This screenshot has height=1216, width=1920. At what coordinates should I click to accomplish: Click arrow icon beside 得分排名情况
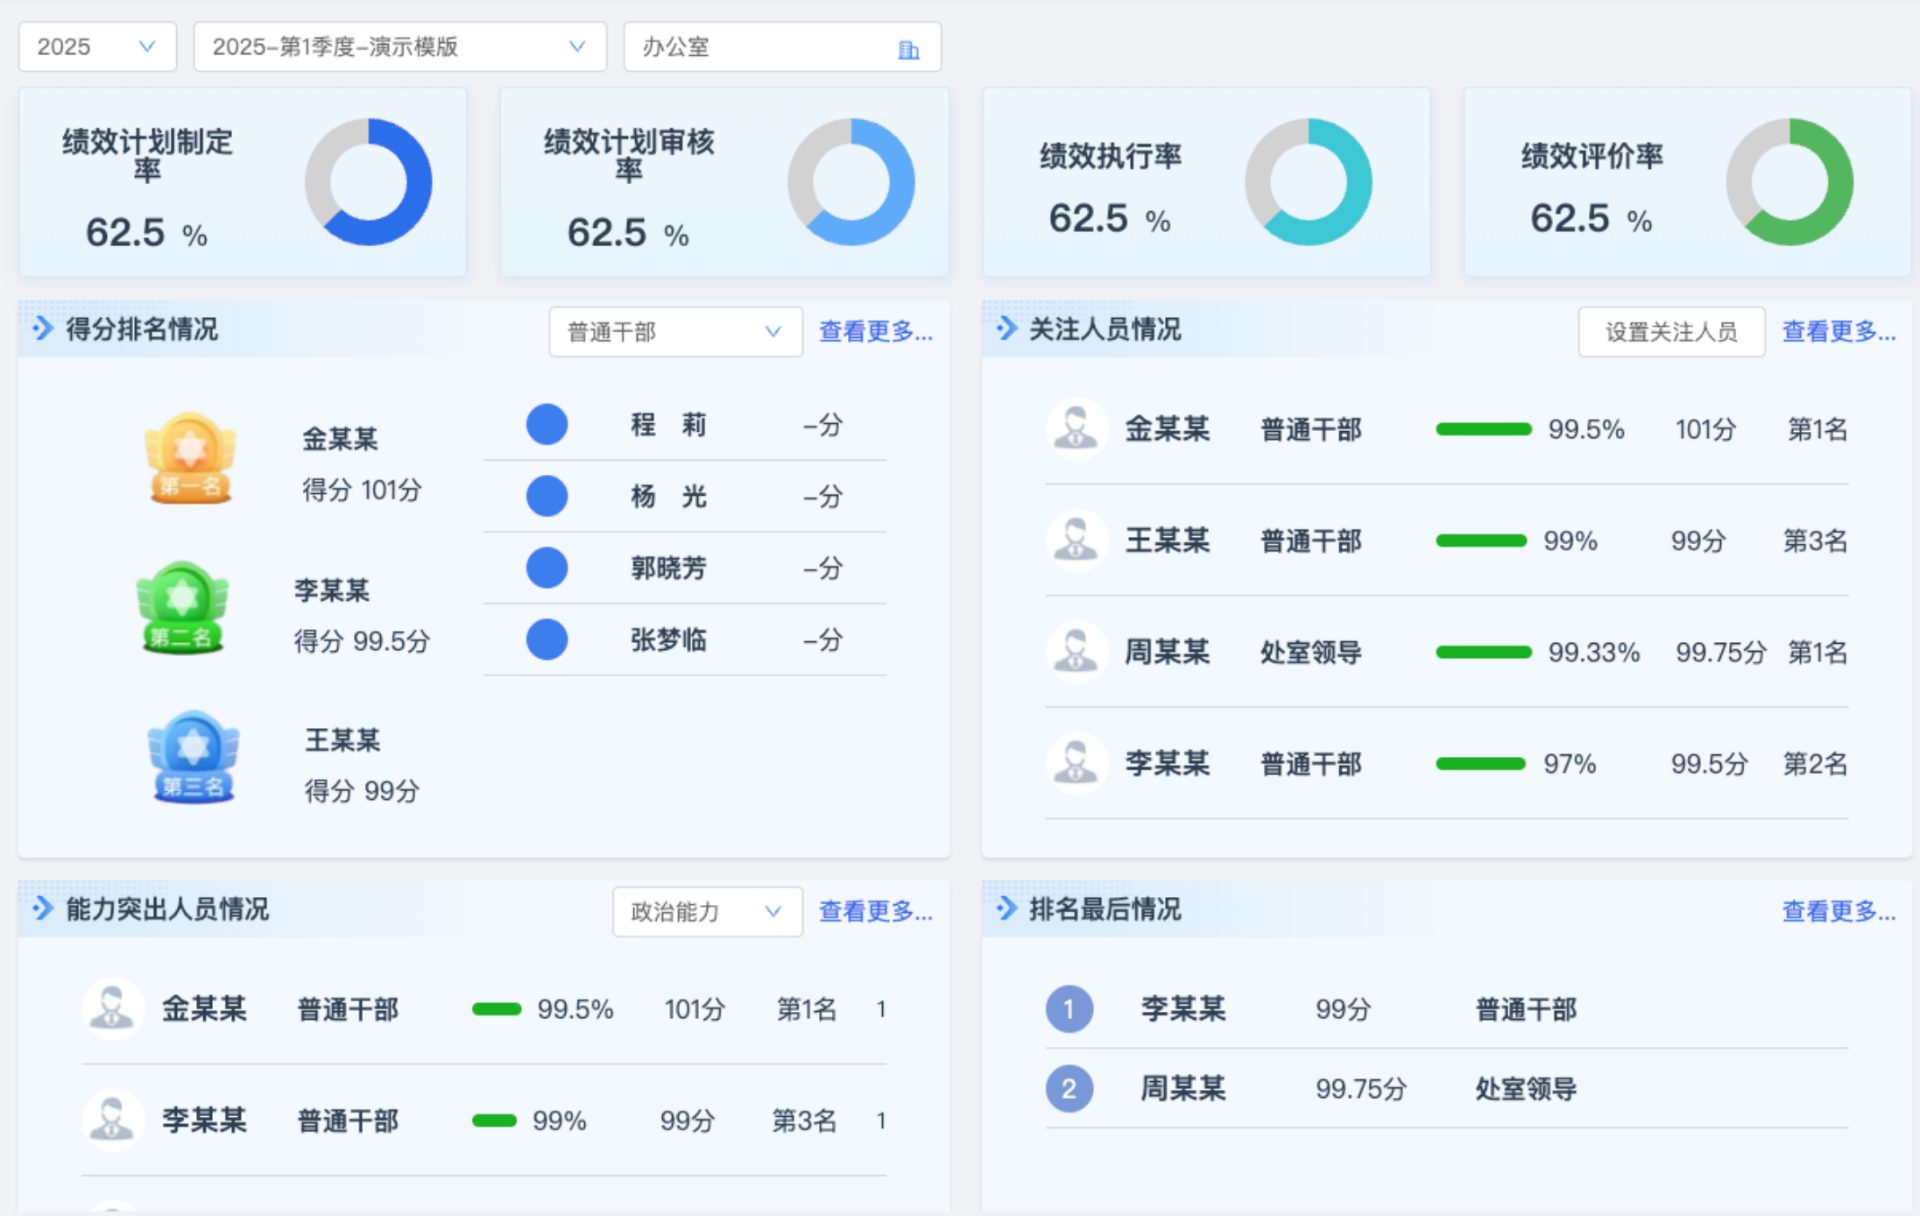tap(43, 328)
